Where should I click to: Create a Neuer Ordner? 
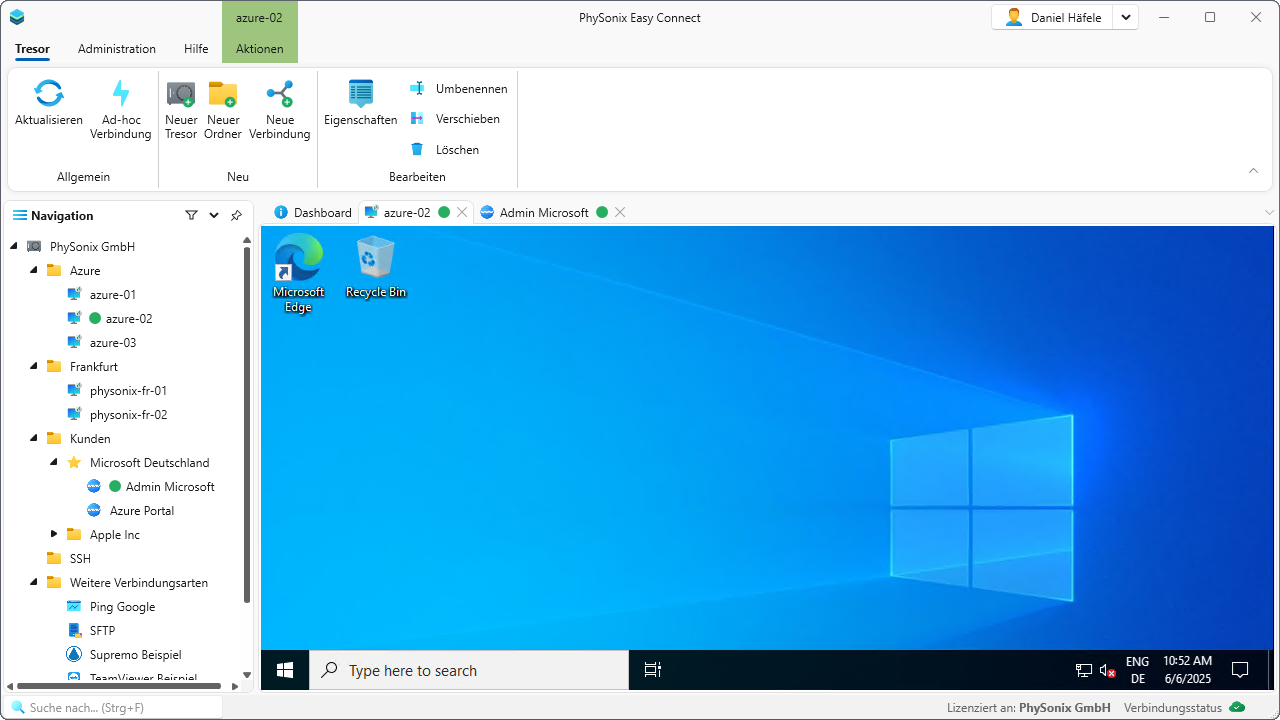click(223, 110)
